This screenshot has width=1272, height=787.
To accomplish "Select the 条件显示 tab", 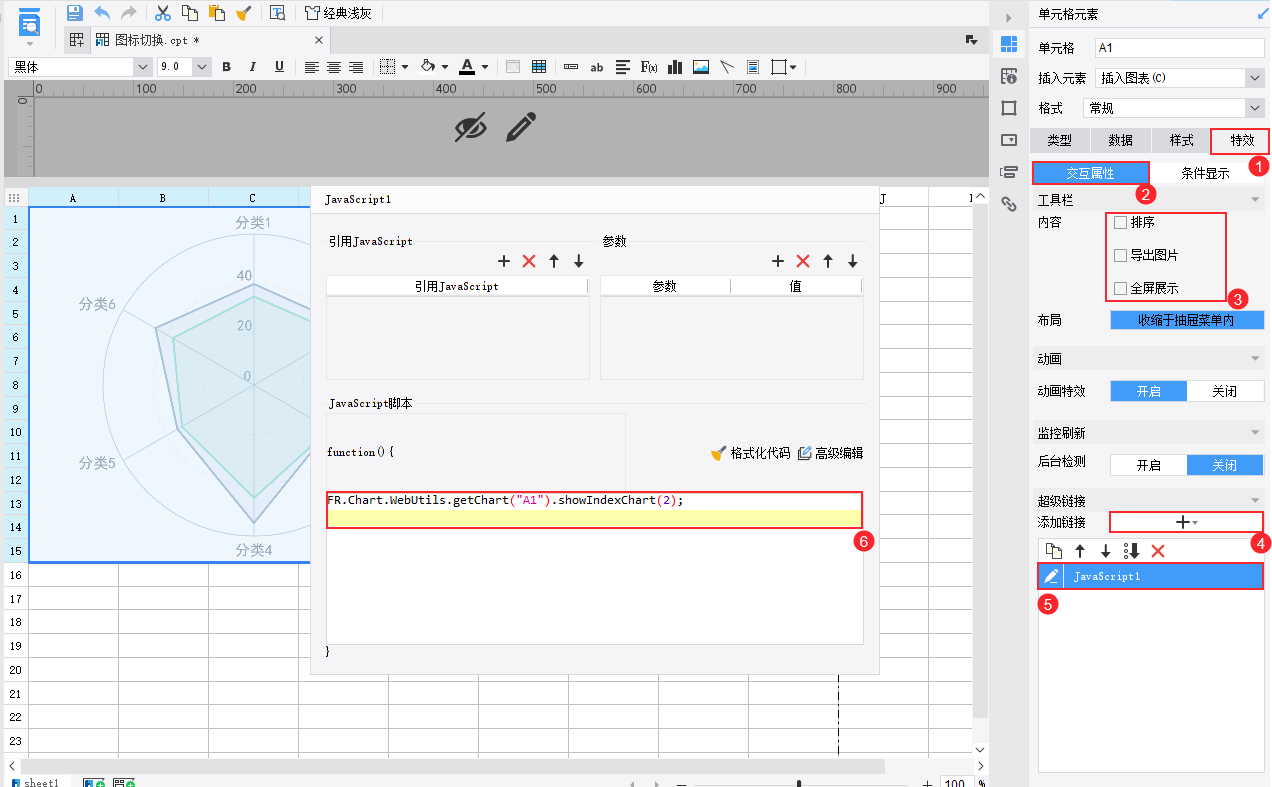I will click(x=1205, y=173).
